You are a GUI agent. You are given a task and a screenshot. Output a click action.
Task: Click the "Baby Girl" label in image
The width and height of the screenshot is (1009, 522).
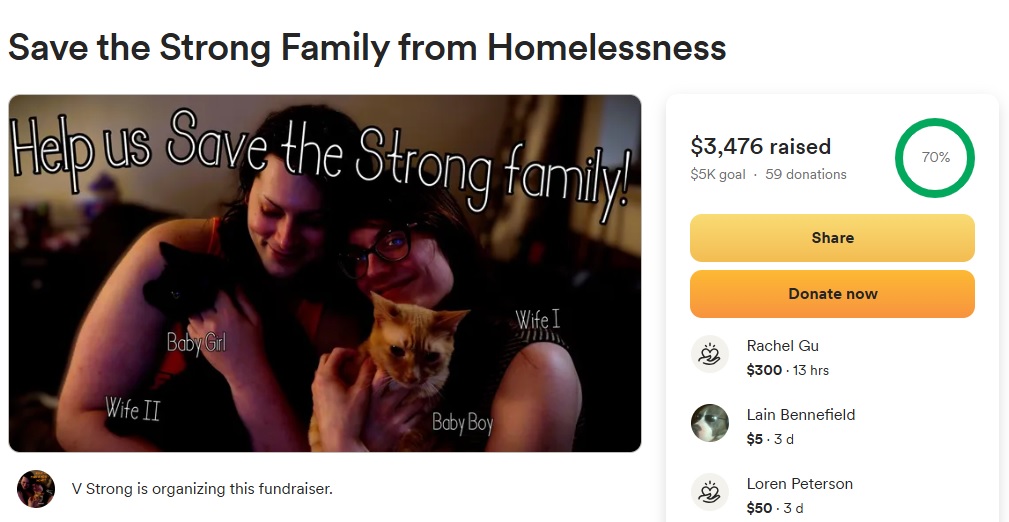[196, 342]
